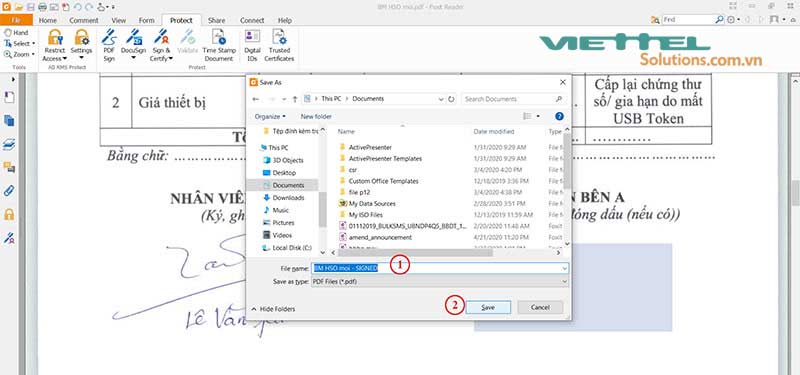Open the view options dropdown in dialog
The height and width of the screenshot is (375, 800).
(538, 116)
